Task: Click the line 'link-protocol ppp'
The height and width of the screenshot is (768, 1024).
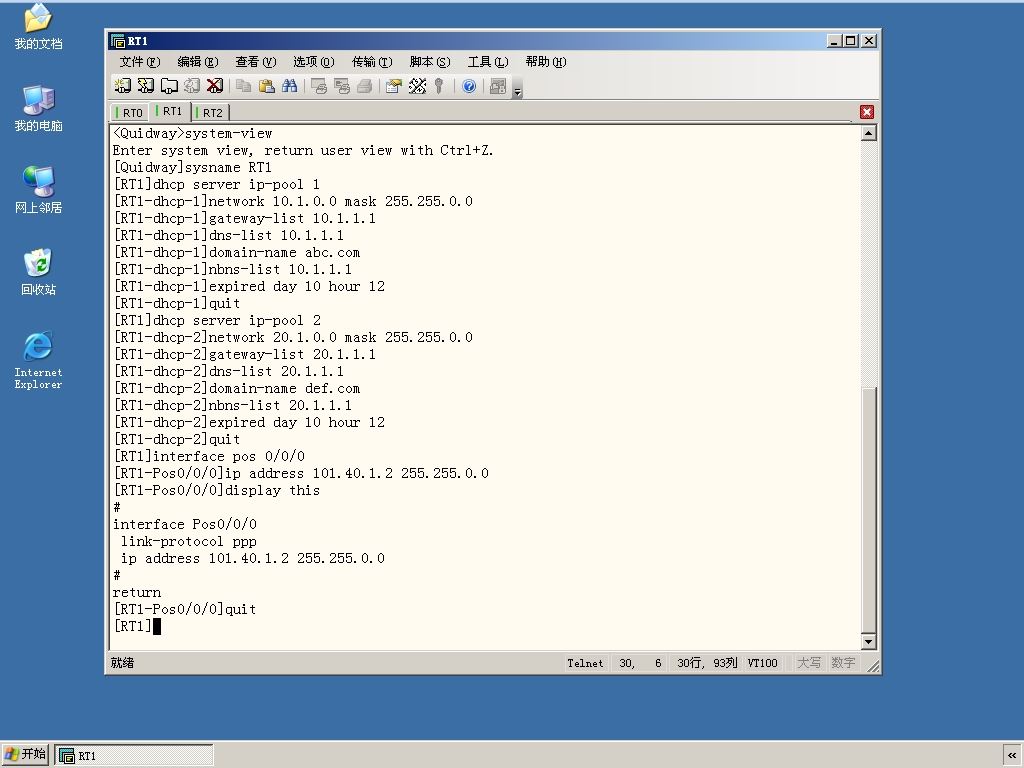Action: click(x=189, y=541)
